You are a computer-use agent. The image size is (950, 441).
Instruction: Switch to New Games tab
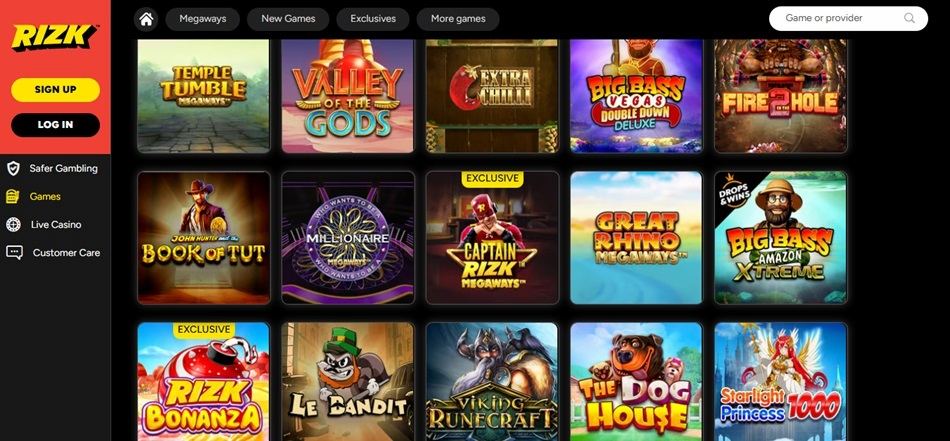coord(288,19)
